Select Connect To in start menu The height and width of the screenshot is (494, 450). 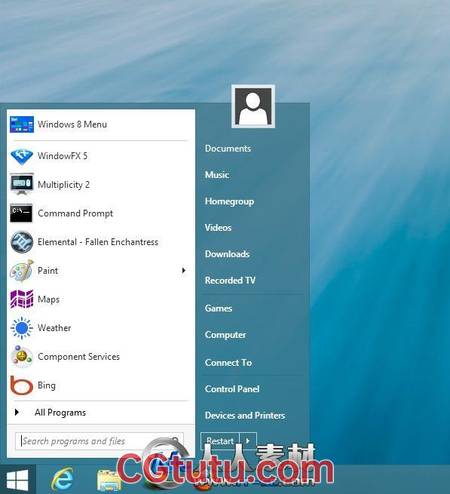pyautogui.click(x=228, y=362)
